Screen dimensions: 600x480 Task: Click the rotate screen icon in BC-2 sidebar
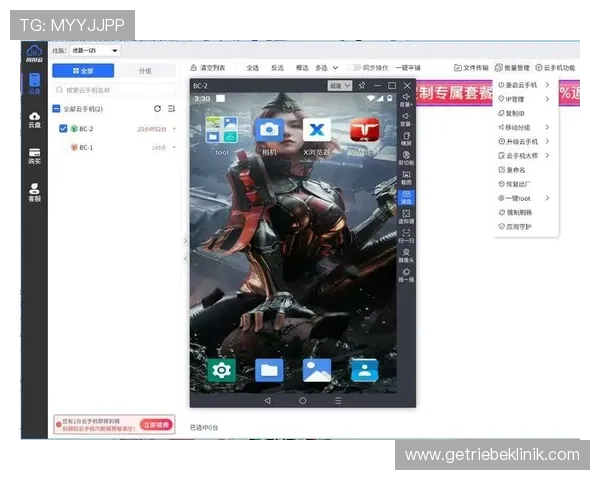click(x=406, y=139)
